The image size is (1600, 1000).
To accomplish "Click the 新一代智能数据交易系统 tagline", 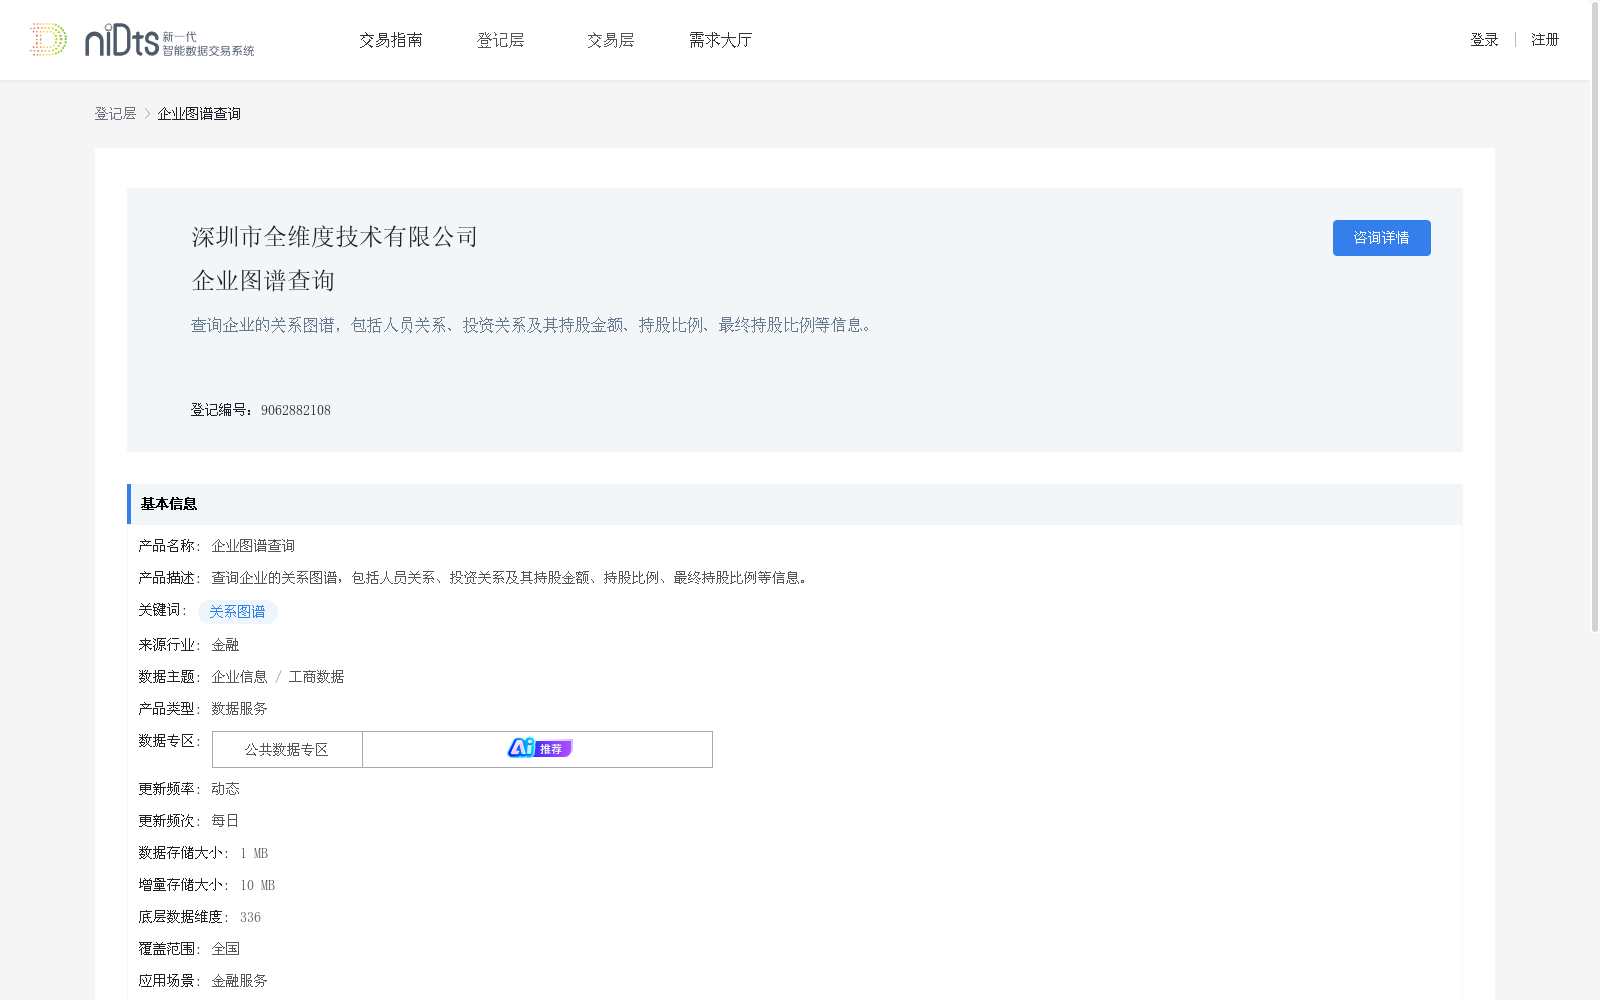I will (208, 44).
